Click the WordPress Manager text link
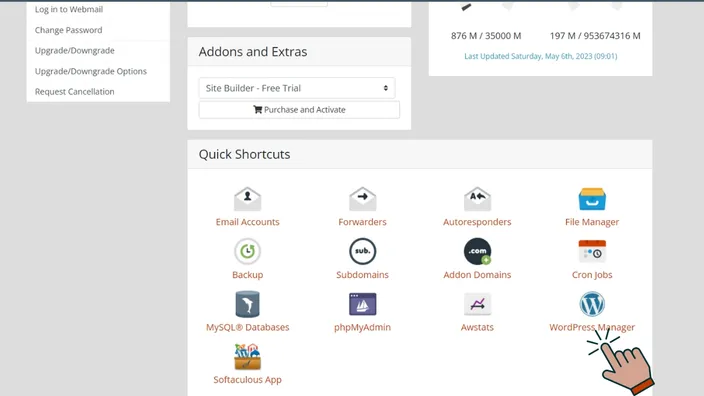The image size is (704, 396). click(592, 327)
